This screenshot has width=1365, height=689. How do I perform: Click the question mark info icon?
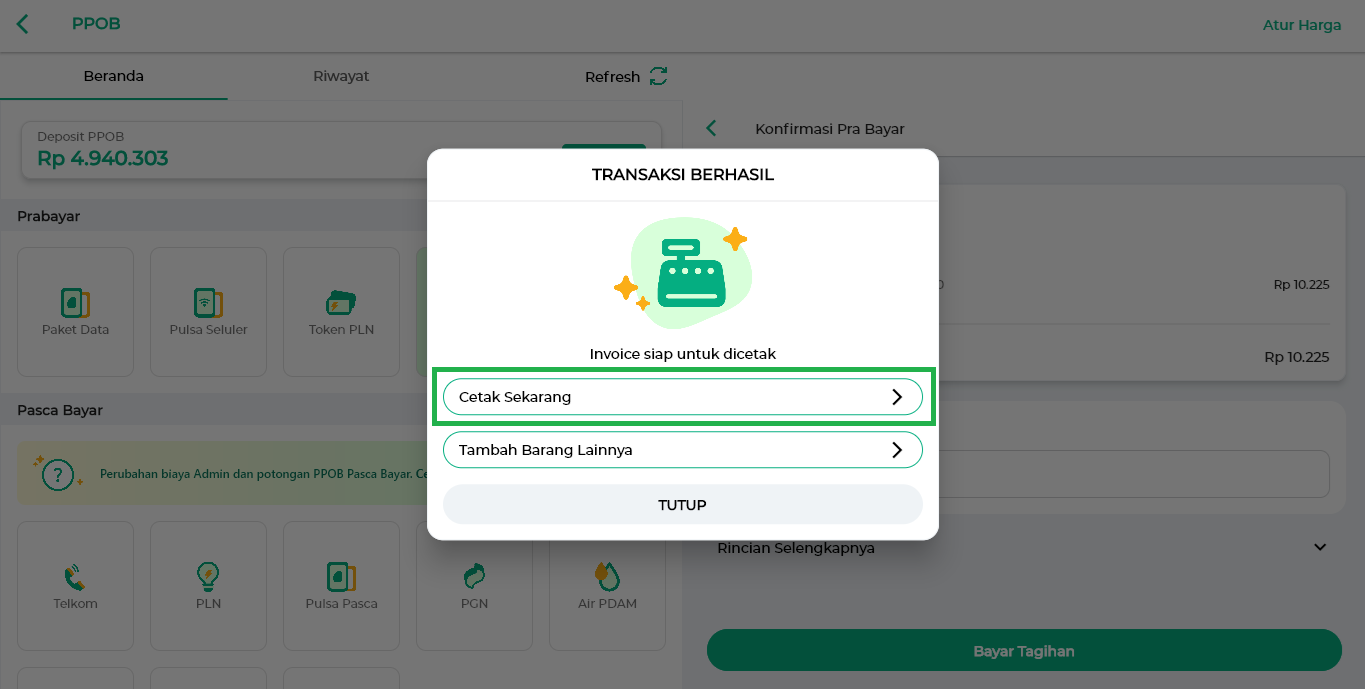(x=59, y=473)
